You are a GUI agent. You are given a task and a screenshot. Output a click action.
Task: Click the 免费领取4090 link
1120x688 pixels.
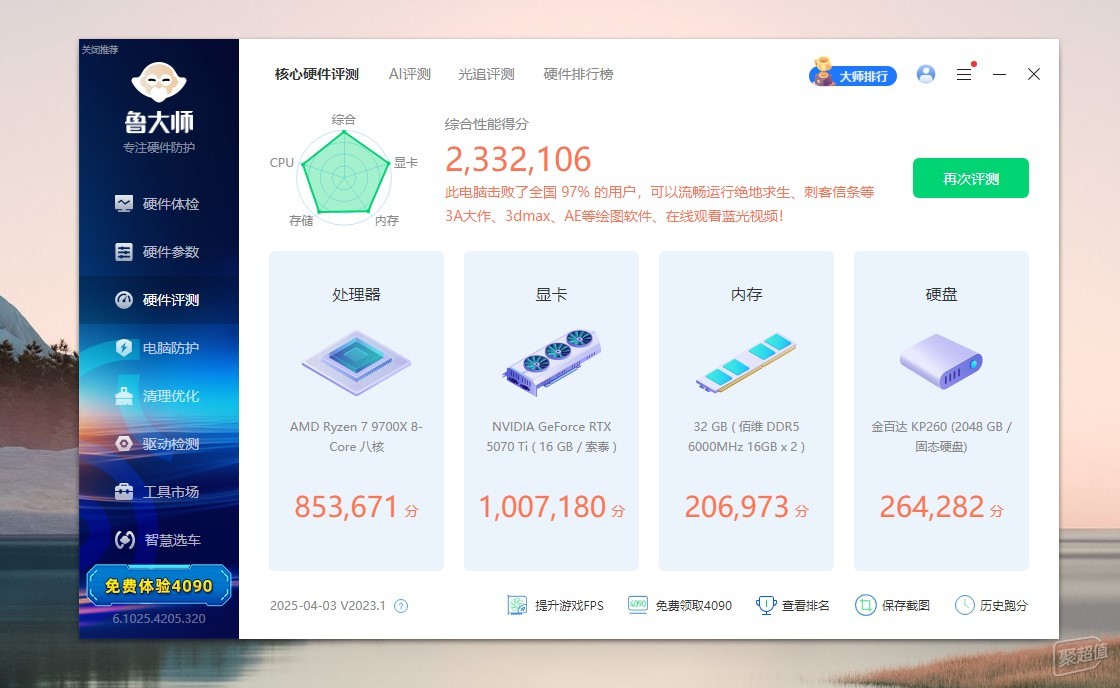click(694, 606)
